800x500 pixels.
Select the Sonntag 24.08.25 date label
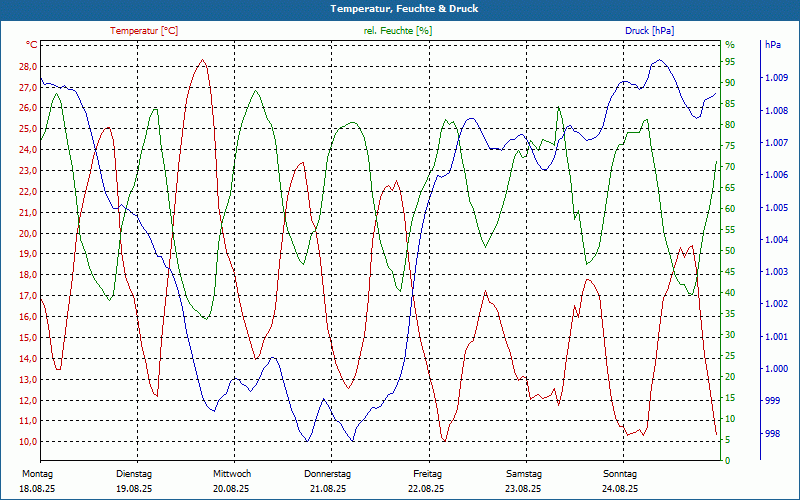tap(620, 481)
